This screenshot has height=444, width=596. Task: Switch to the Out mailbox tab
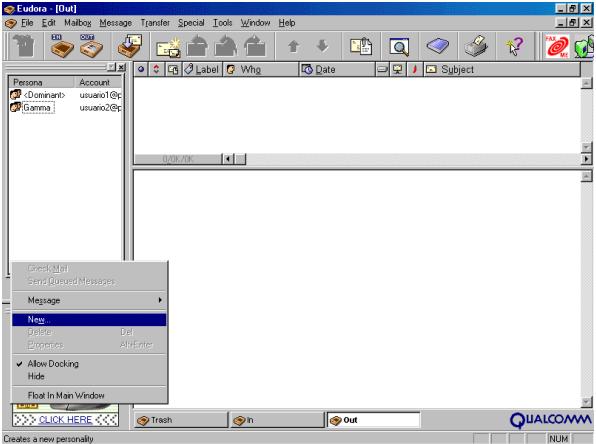pos(374,420)
